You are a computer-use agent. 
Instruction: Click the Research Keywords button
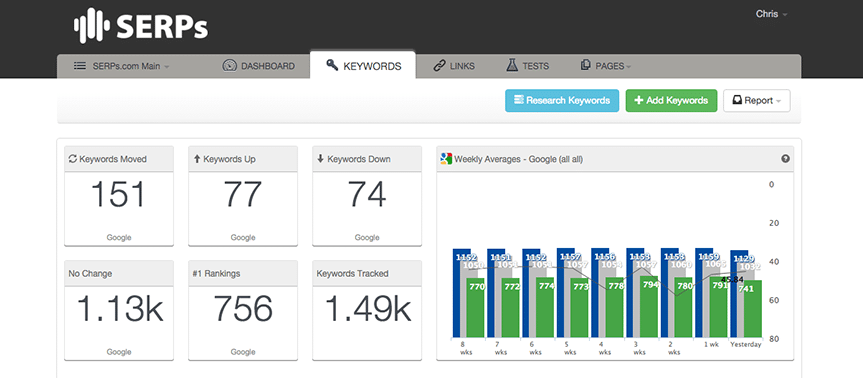click(x=562, y=101)
